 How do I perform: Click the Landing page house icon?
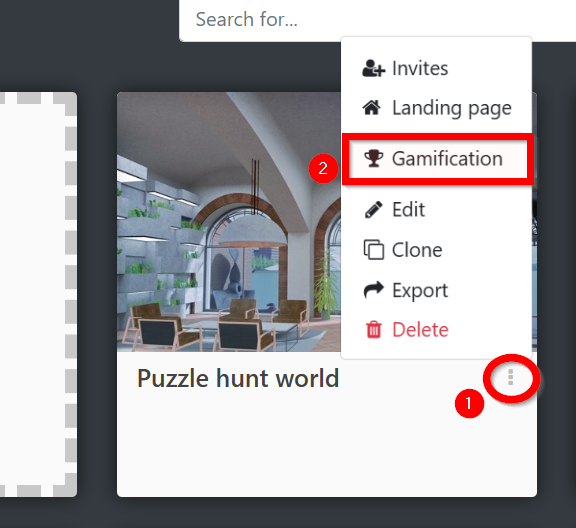pos(372,108)
